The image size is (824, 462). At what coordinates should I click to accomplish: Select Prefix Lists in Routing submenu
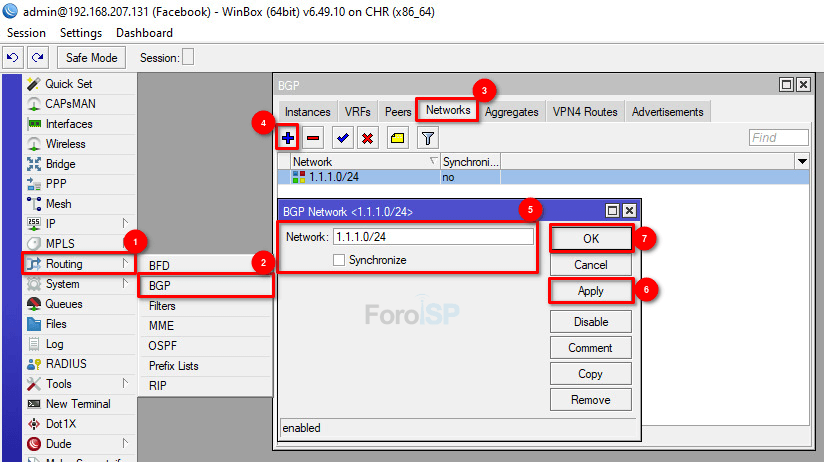[206, 365]
